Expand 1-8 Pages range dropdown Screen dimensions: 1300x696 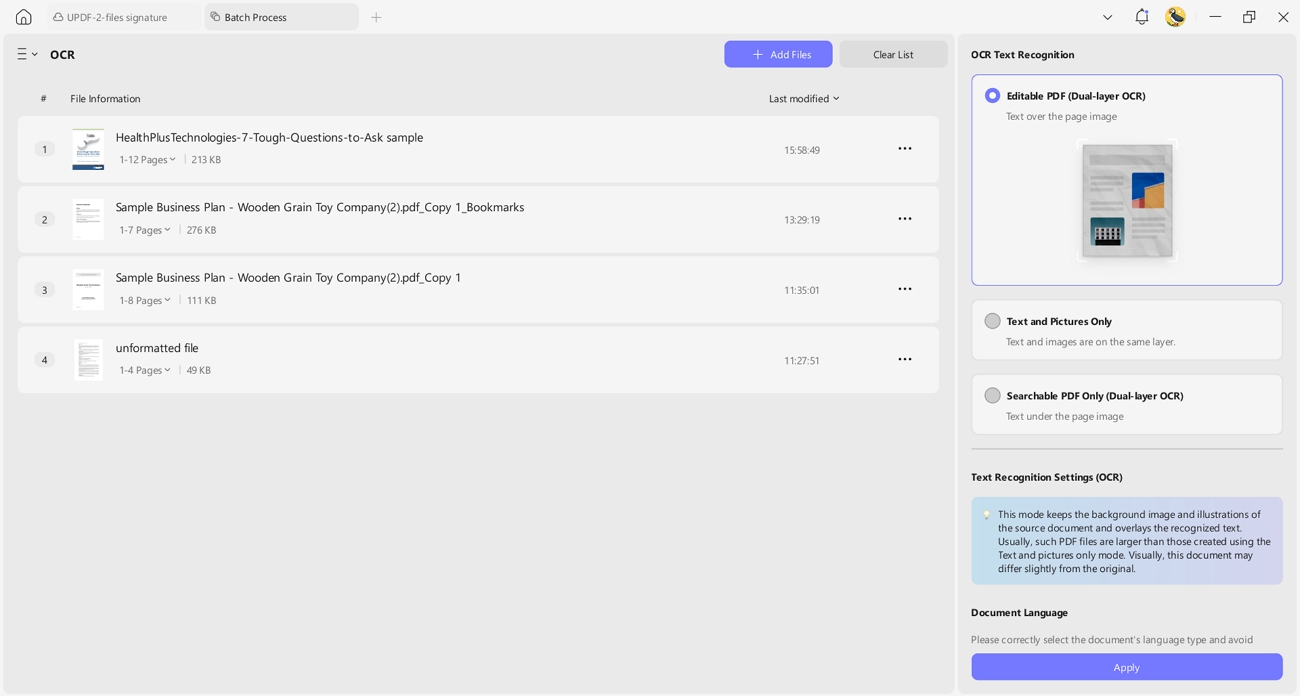point(145,300)
